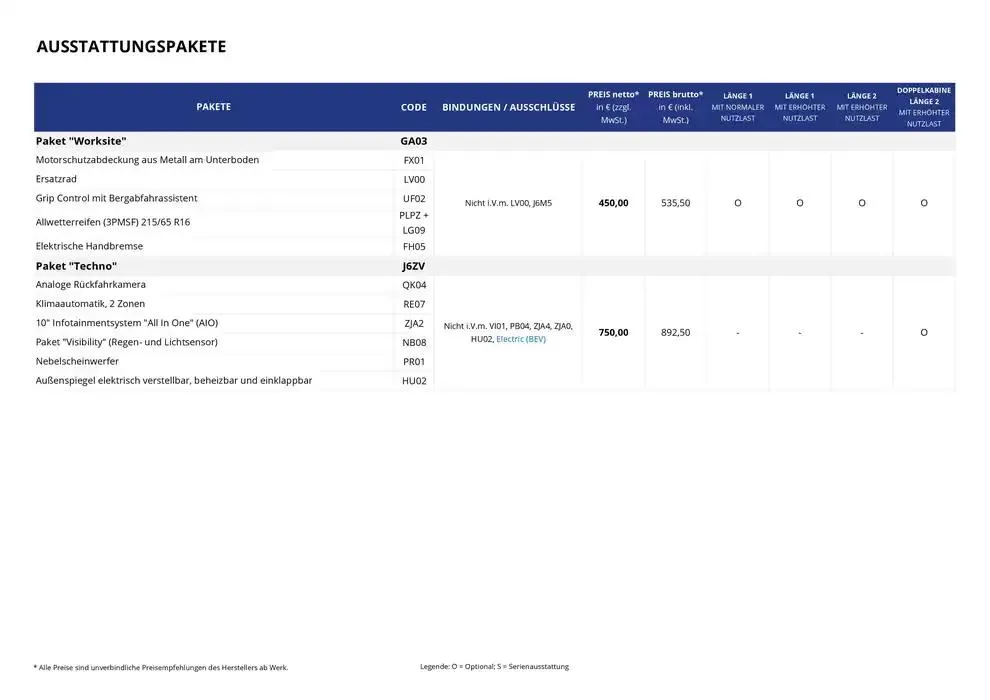Click the Electric (BEV) link text
The image size is (990, 700).
point(521,339)
